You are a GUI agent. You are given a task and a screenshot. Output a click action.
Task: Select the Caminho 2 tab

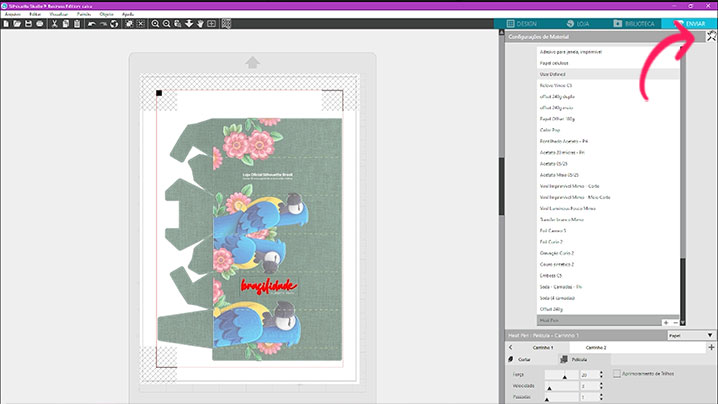click(x=596, y=348)
